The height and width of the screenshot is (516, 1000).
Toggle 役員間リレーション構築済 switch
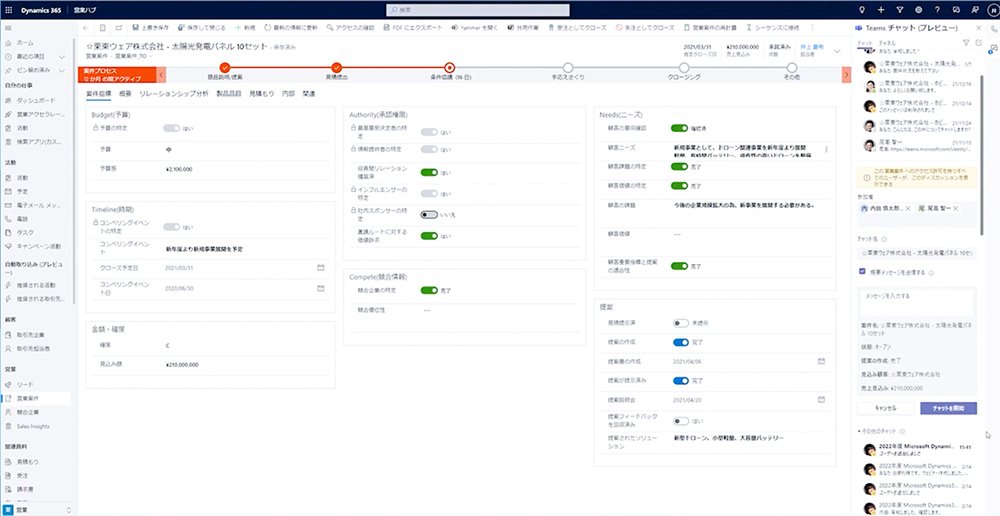(x=429, y=172)
